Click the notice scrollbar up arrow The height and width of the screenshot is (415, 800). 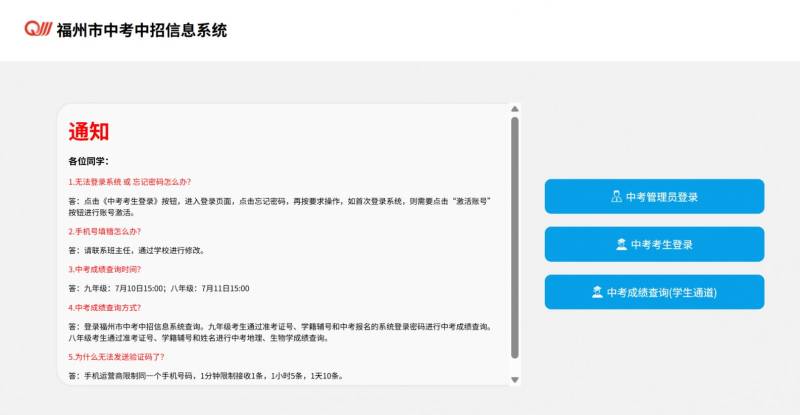pyautogui.click(x=515, y=110)
